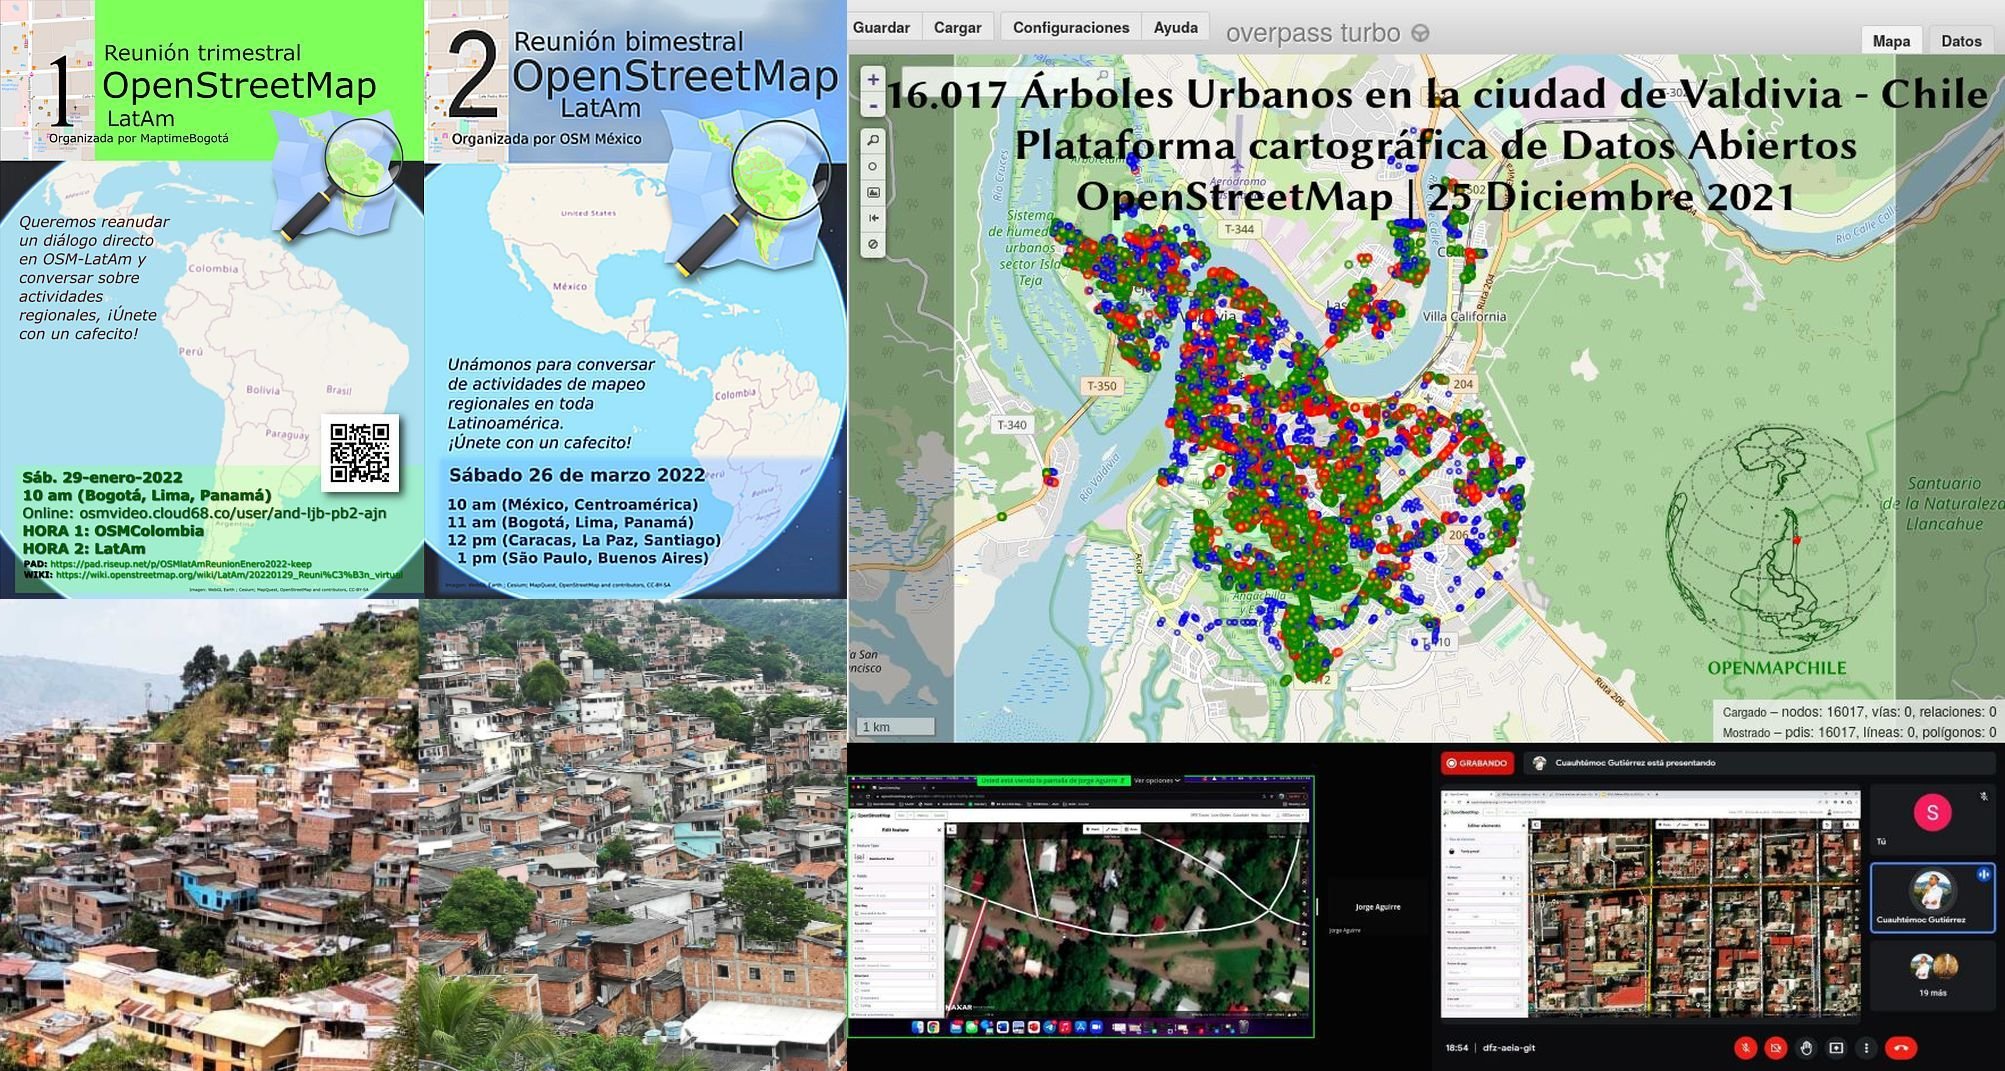Click the circle locate-me map control
Image resolution: width=2005 pixels, height=1071 pixels.
click(x=873, y=167)
